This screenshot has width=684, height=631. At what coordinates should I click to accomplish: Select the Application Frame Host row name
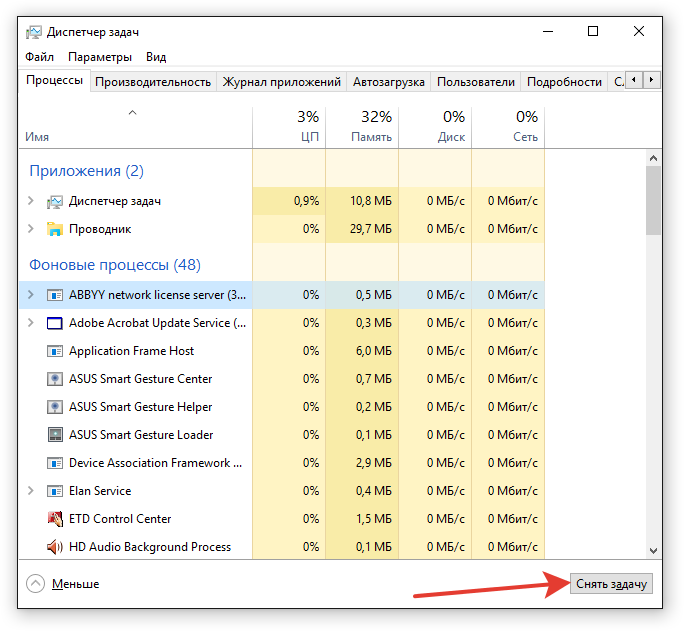click(x=131, y=351)
